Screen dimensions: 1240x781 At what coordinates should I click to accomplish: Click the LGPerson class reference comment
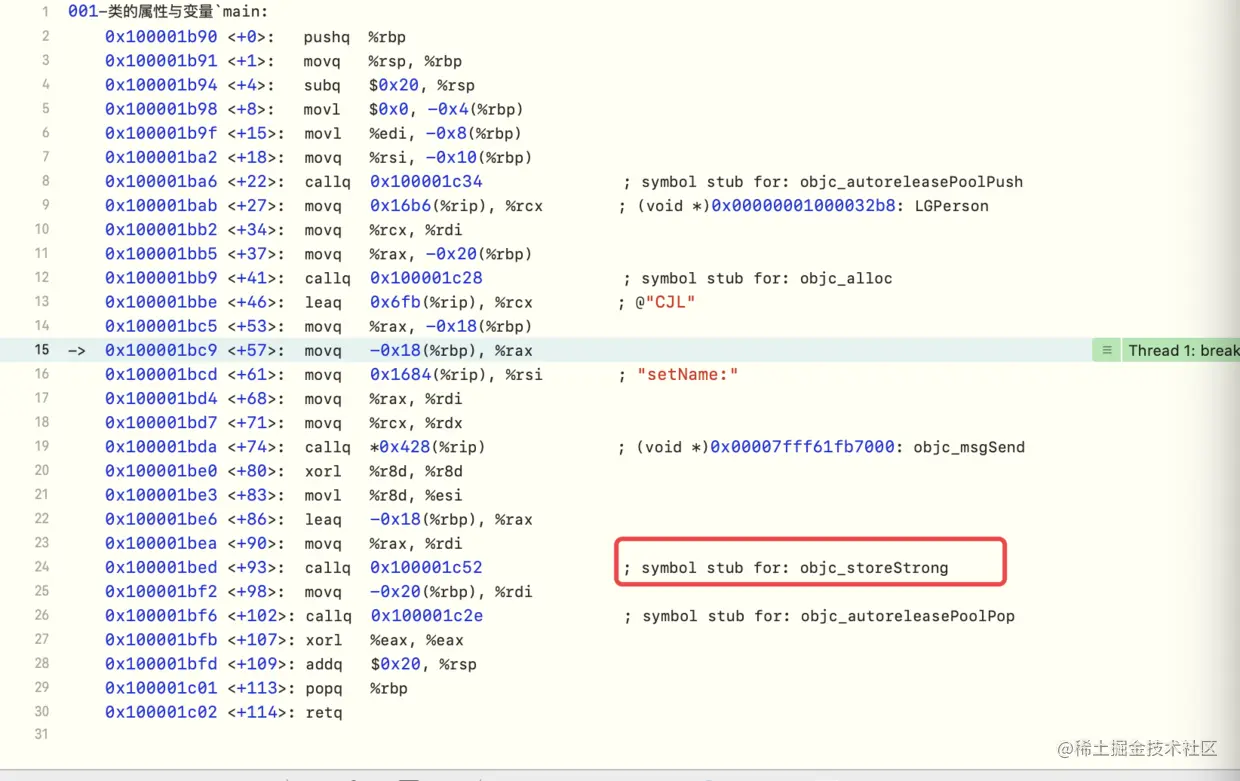pyautogui.click(x=804, y=206)
